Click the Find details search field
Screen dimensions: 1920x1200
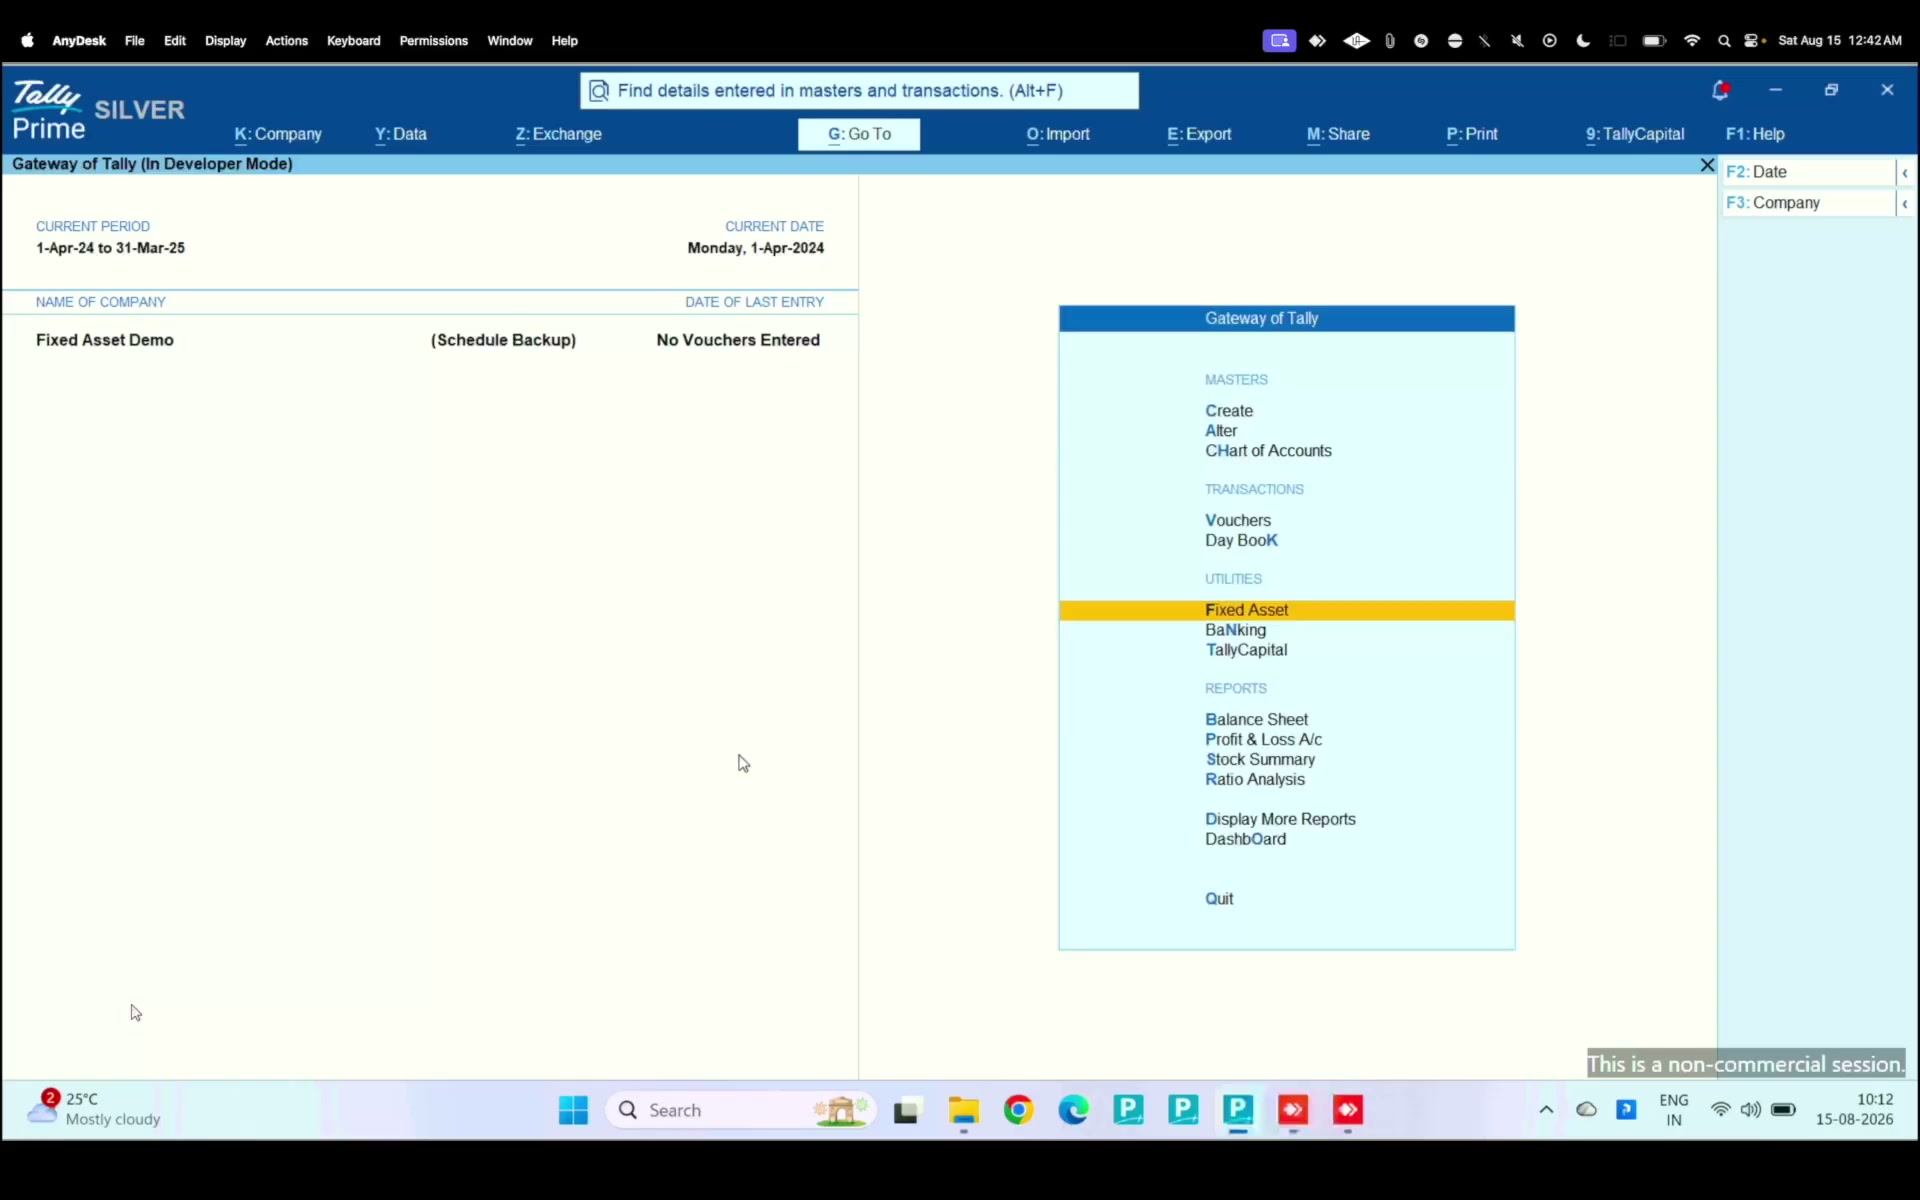click(x=859, y=91)
